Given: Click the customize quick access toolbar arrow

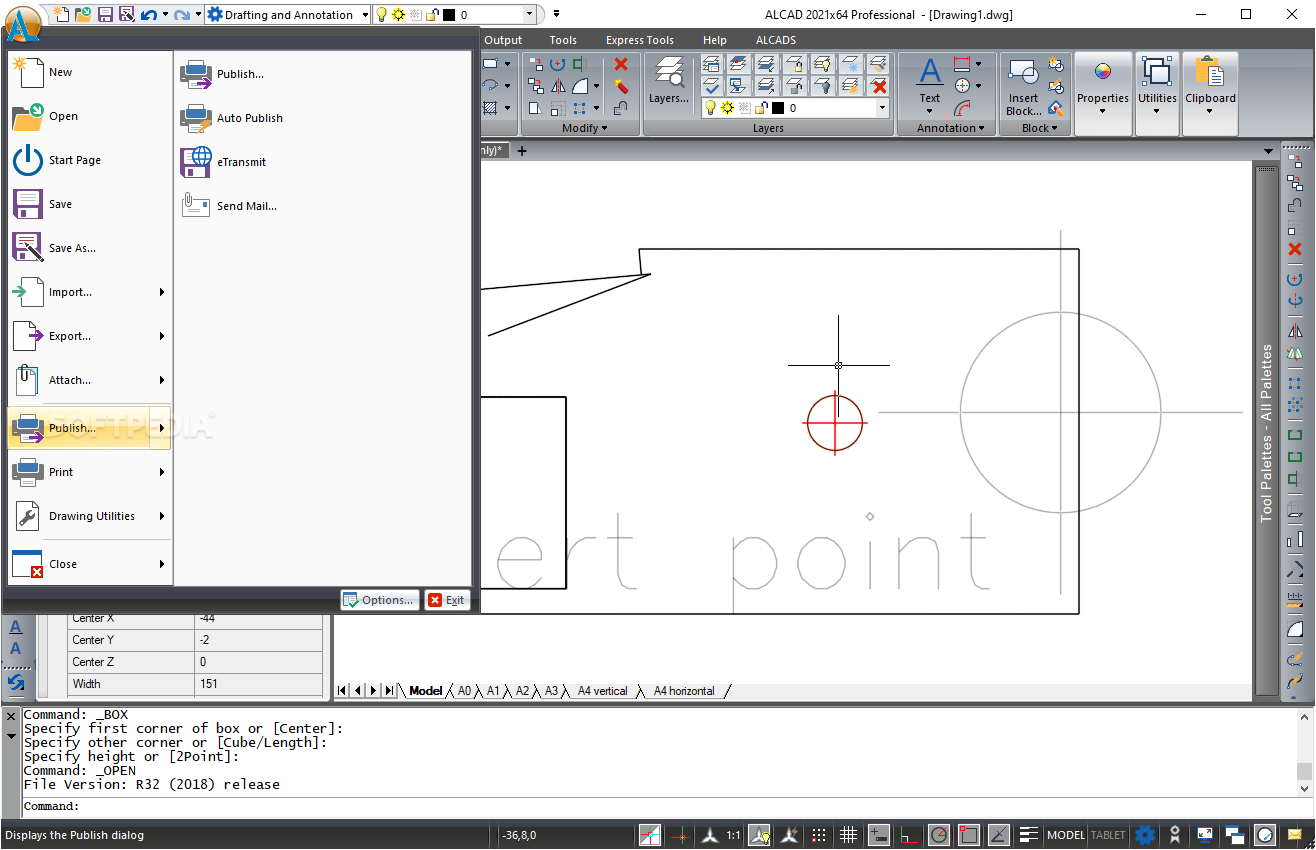Looking at the screenshot, I should (x=556, y=14).
